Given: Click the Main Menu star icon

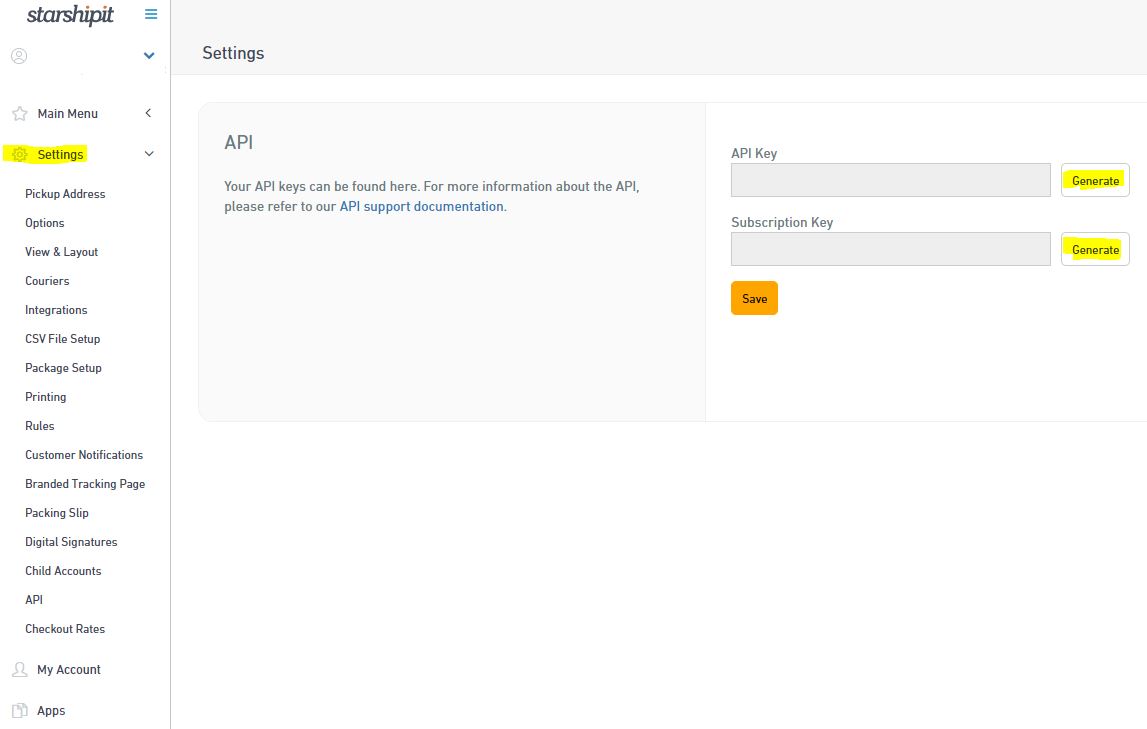Looking at the screenshot, I should point(19,113).
